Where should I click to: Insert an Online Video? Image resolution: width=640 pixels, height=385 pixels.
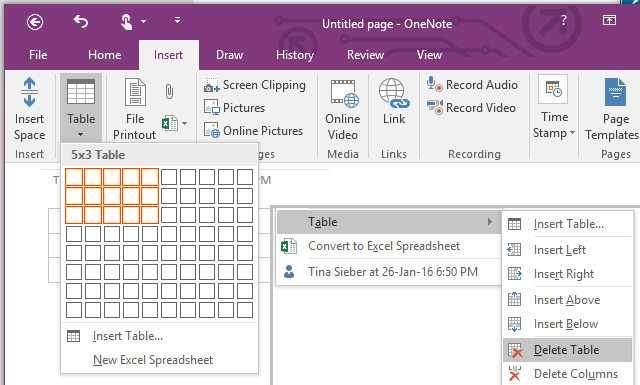point(343,109)
